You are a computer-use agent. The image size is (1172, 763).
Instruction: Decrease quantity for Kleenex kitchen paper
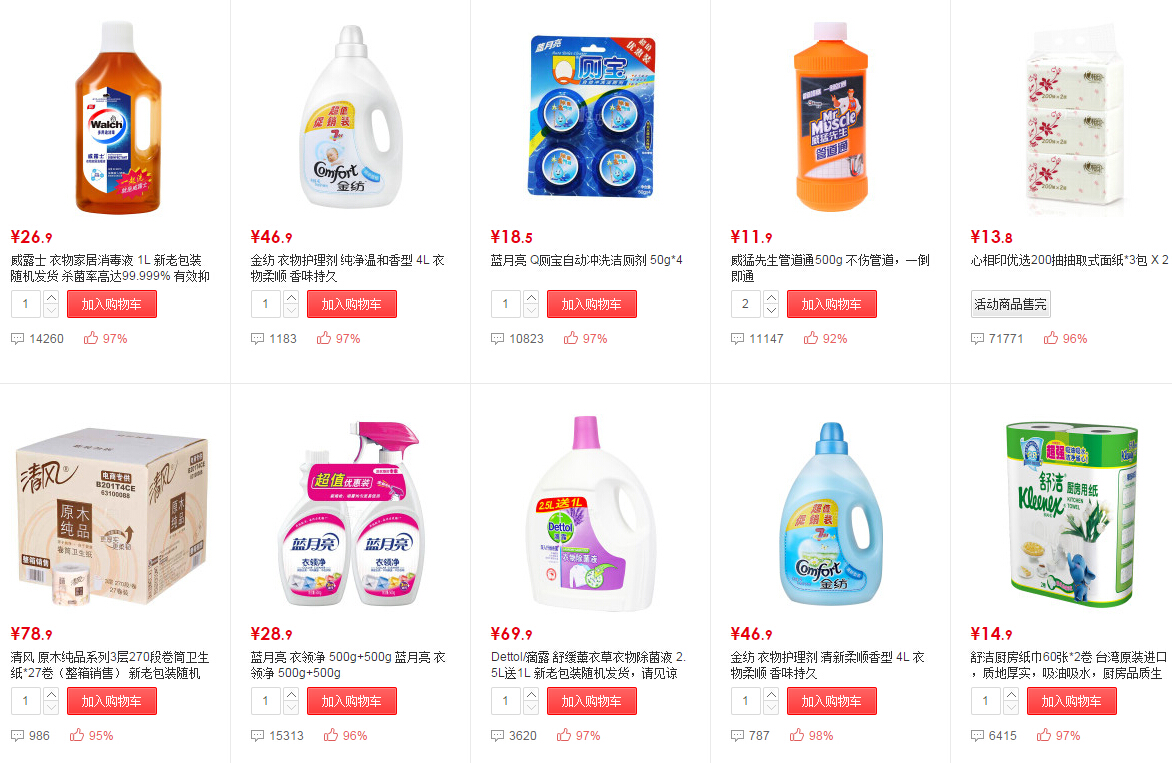[1011, 708]
